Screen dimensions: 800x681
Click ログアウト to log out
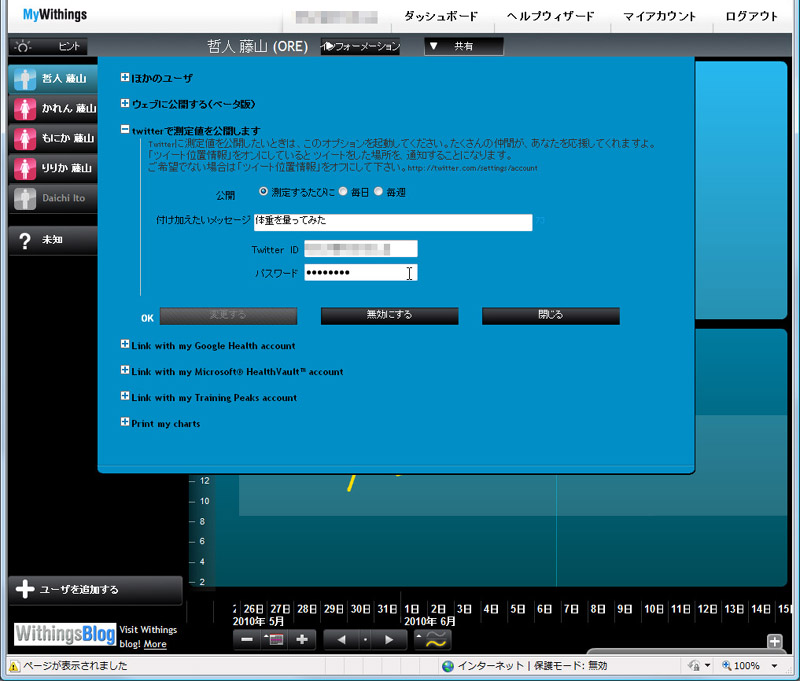pyautogui.click(x=752, y=16)
